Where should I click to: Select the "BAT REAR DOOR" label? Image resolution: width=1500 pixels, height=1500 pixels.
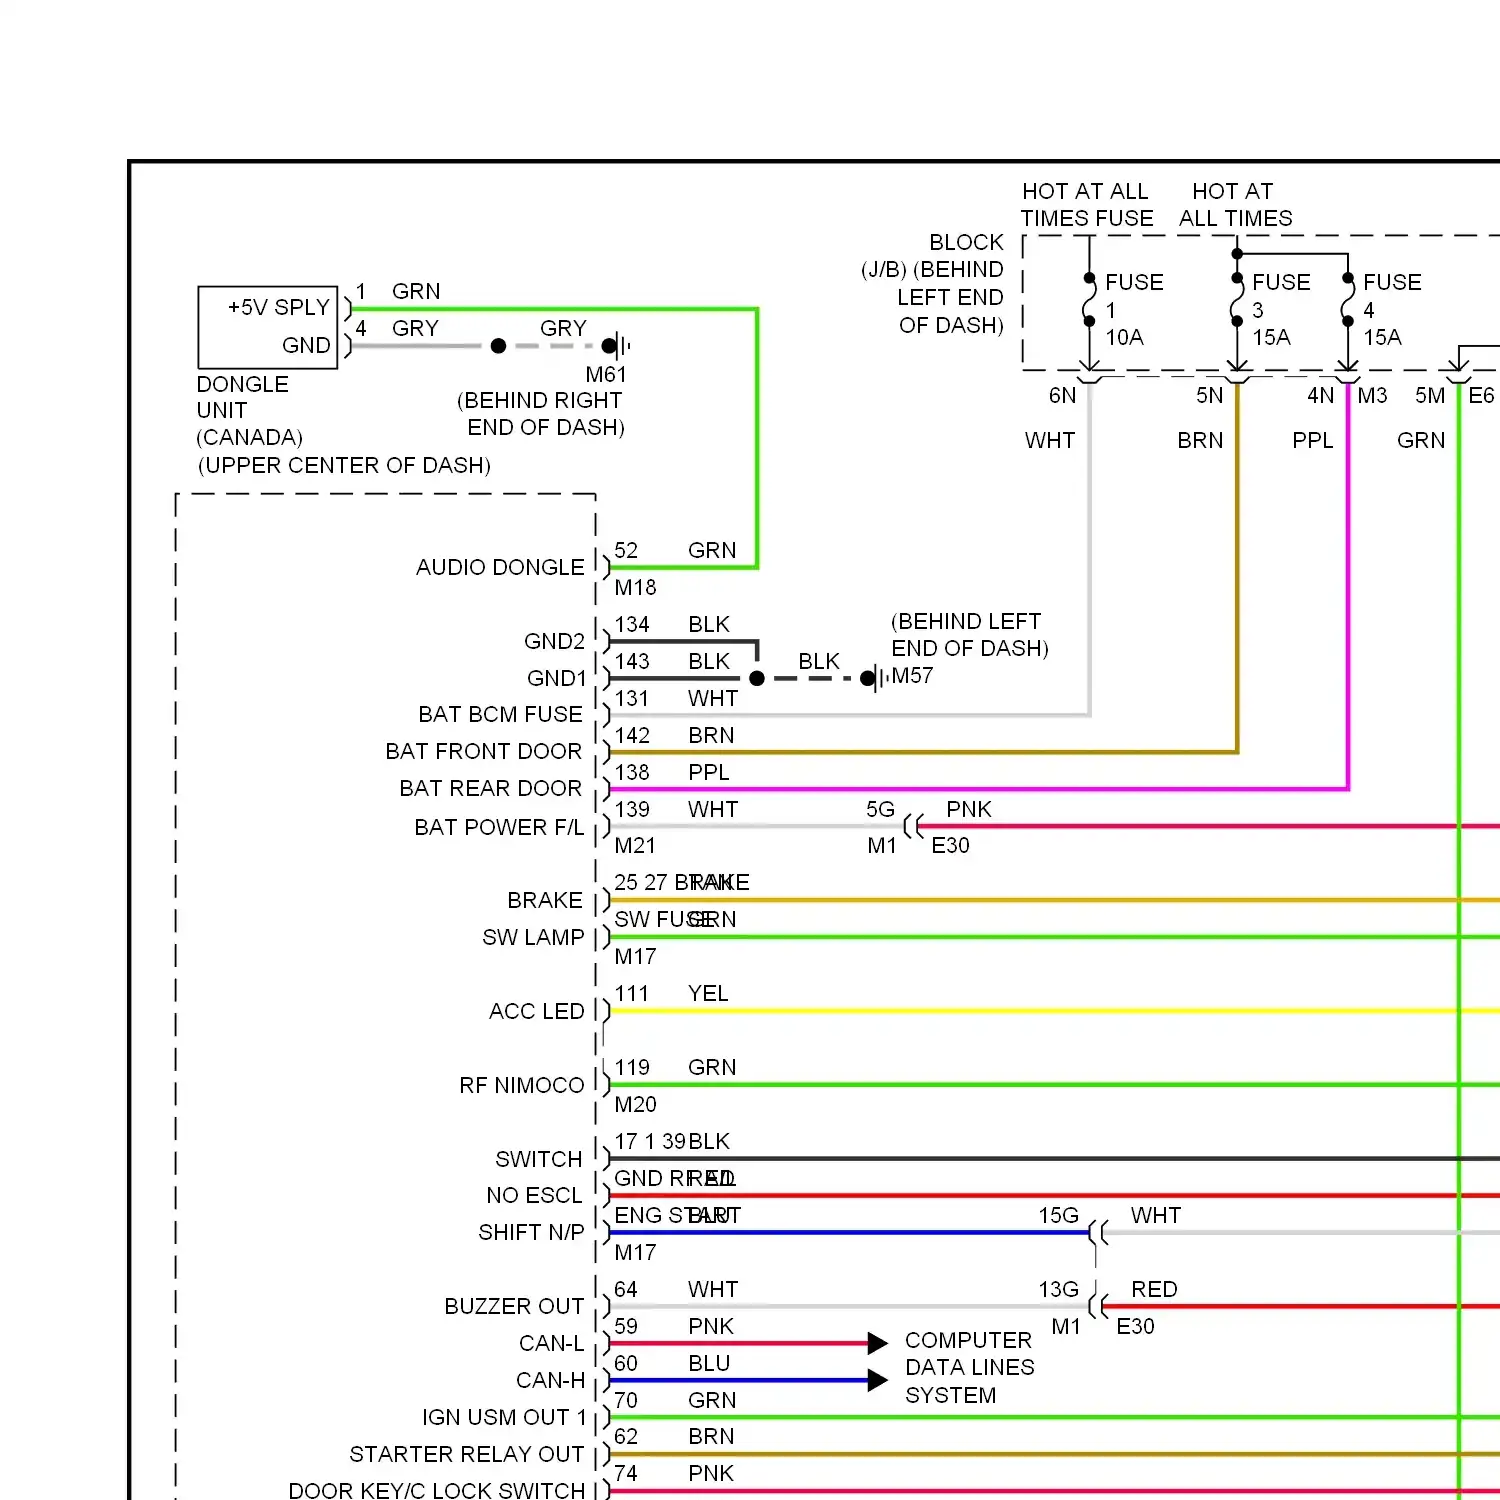click(491, 789)
